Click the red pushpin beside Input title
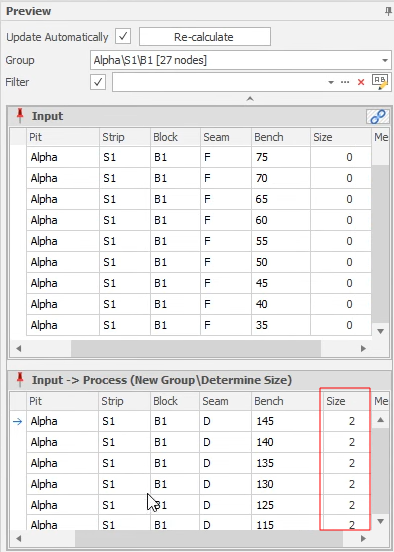Viewport: 394px width, 552px height. (x=20, y=116)
